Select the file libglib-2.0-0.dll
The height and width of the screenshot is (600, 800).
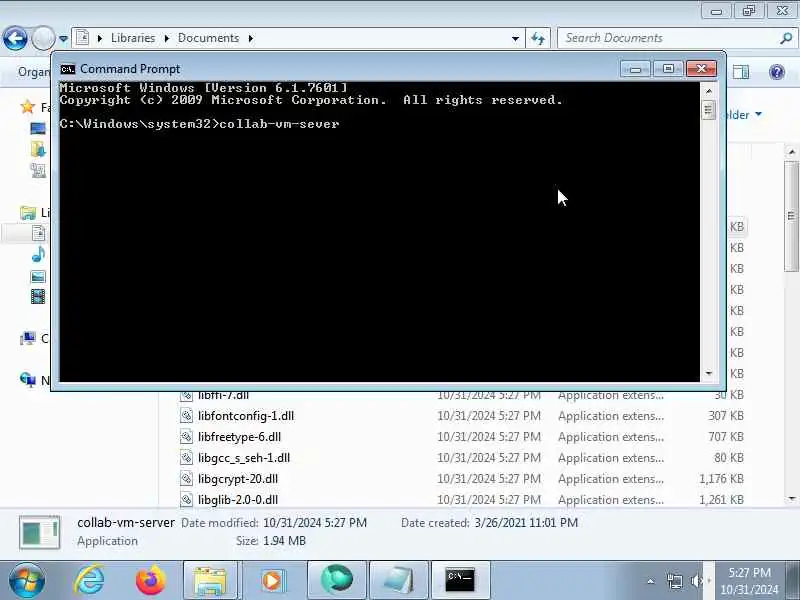click(238, 499)
